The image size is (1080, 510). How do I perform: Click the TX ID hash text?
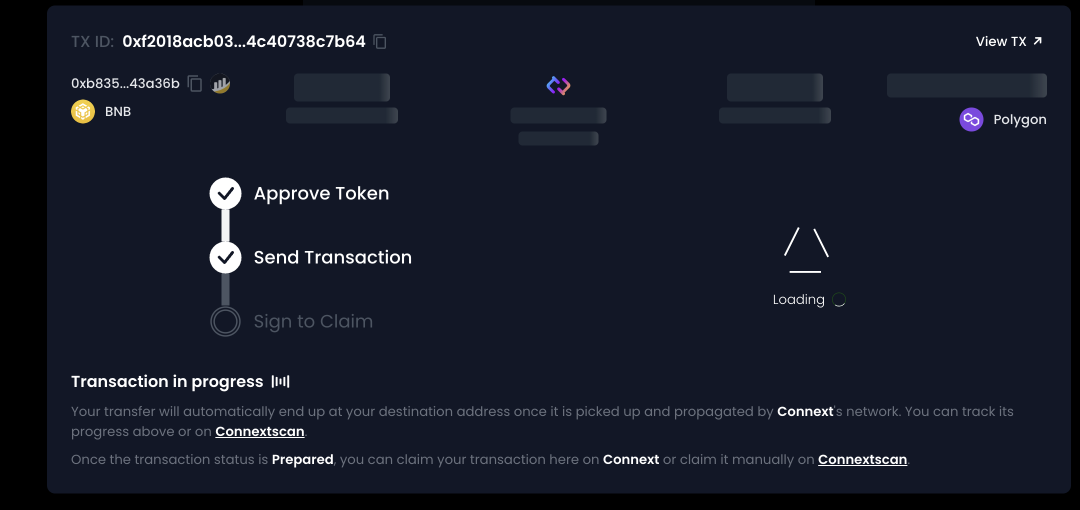(x=244, y=42)
